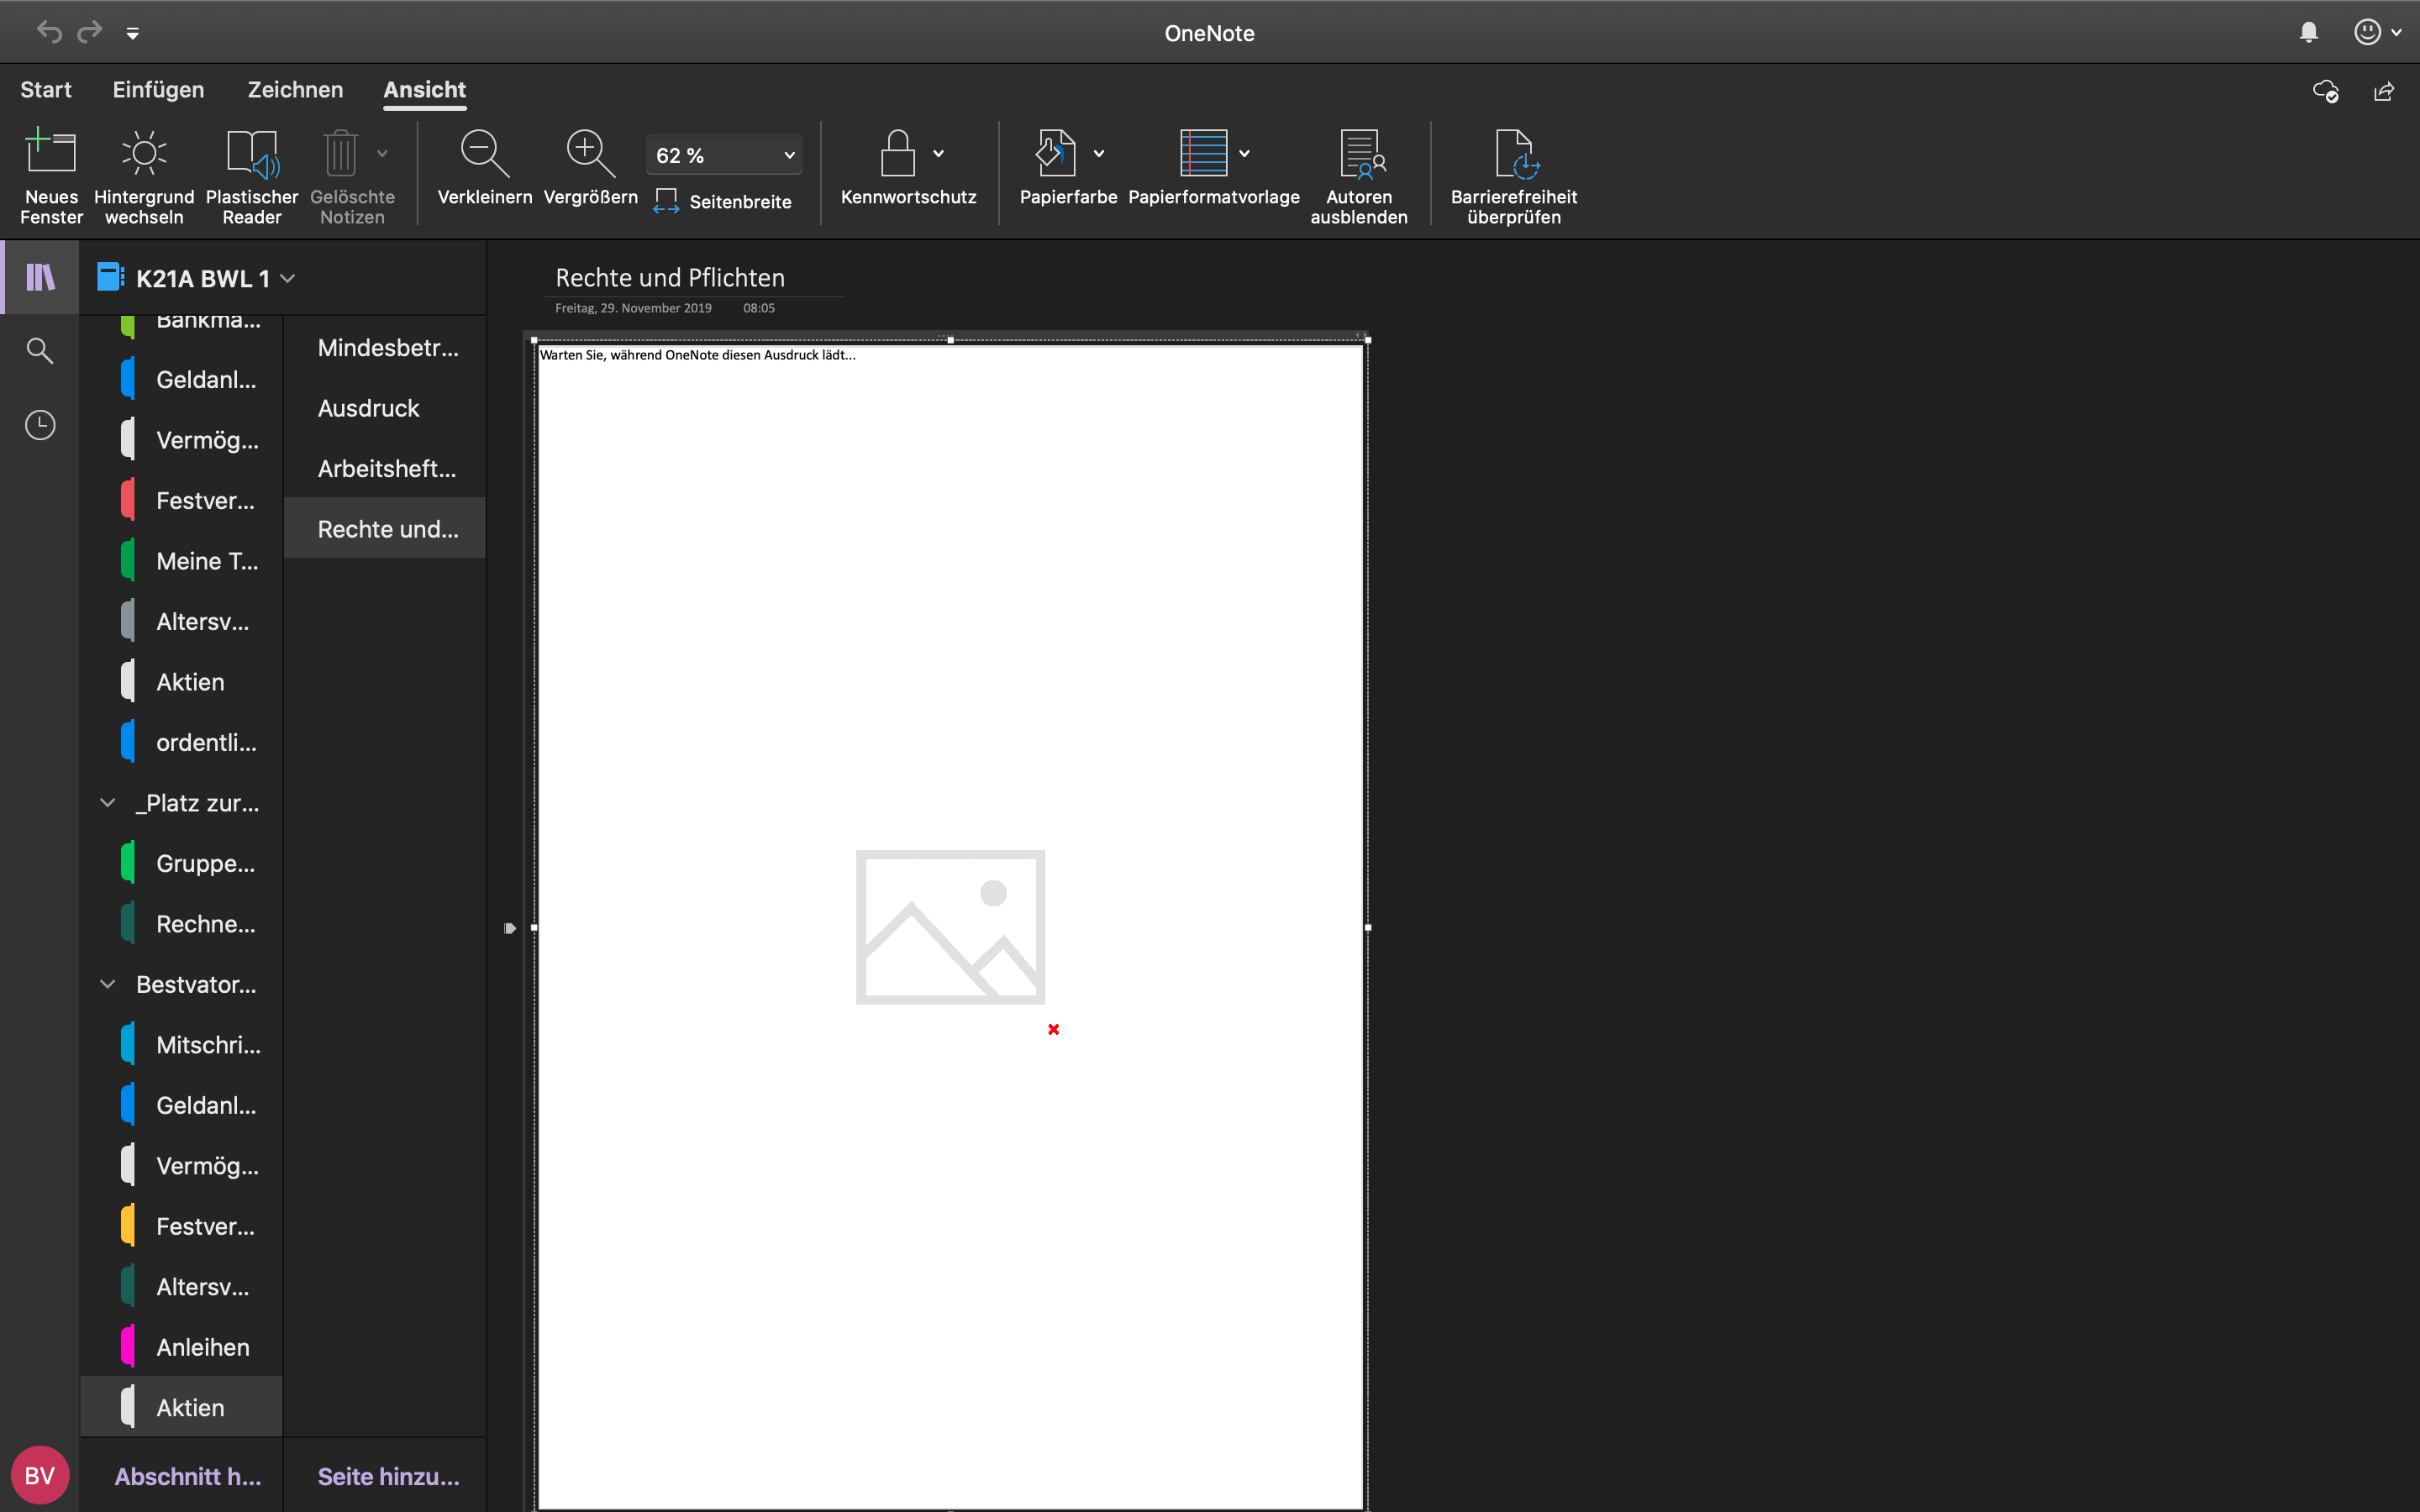The width and height of the screenshot is (2420, 1512).
Task: Open the Mitschri... section
Action: [181, 1045]
